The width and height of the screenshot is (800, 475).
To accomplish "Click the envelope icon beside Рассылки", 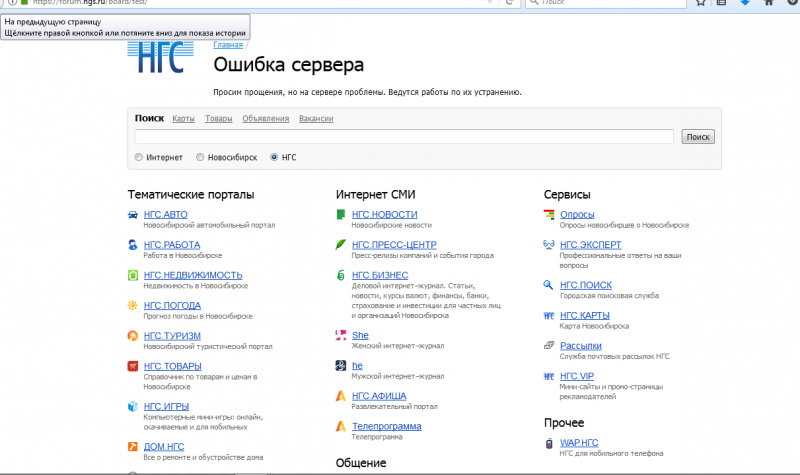I will (548, 346).
